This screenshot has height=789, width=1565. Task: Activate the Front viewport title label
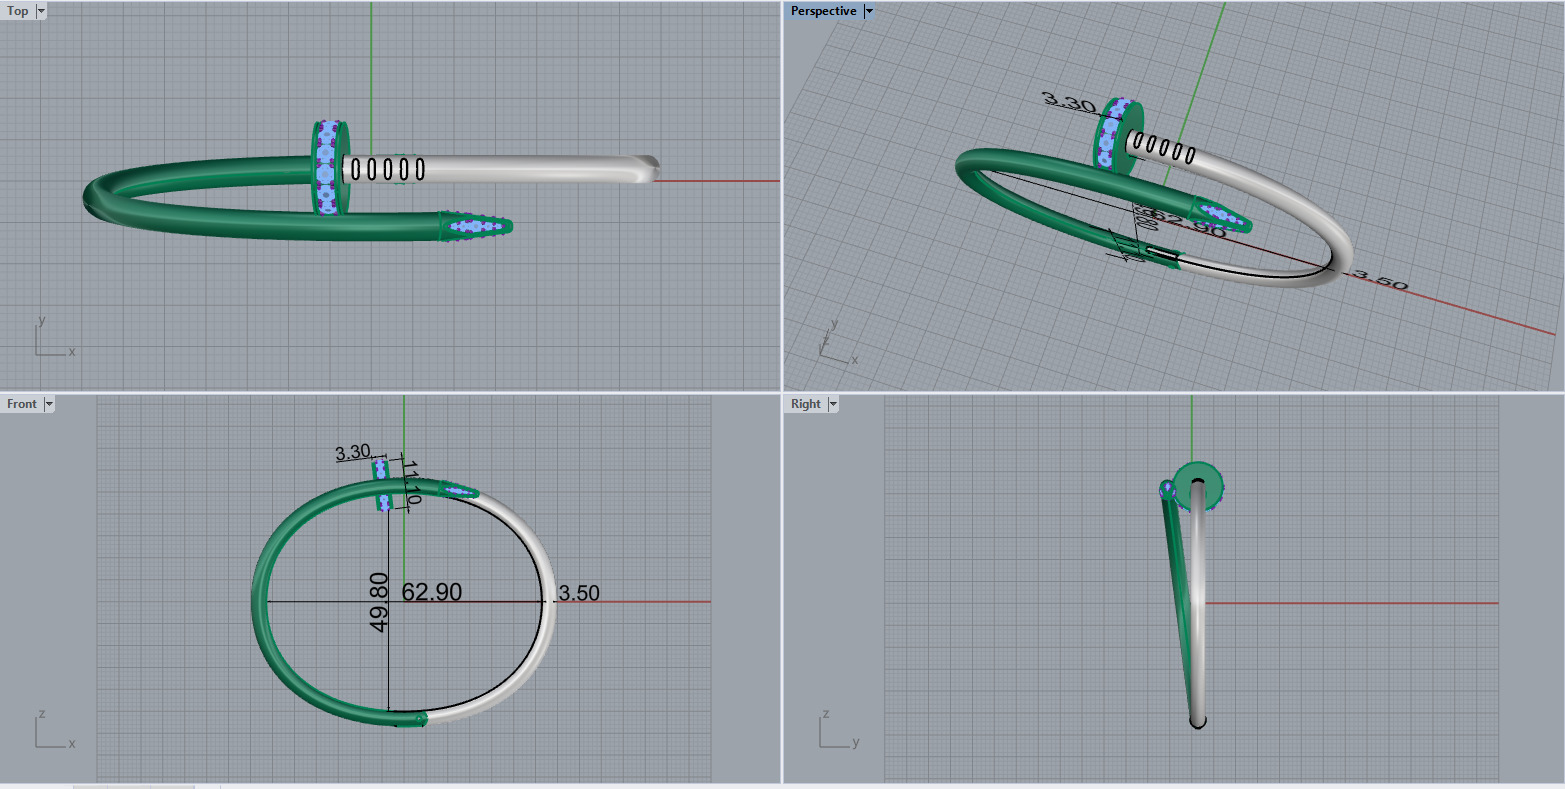click(21, 404)
